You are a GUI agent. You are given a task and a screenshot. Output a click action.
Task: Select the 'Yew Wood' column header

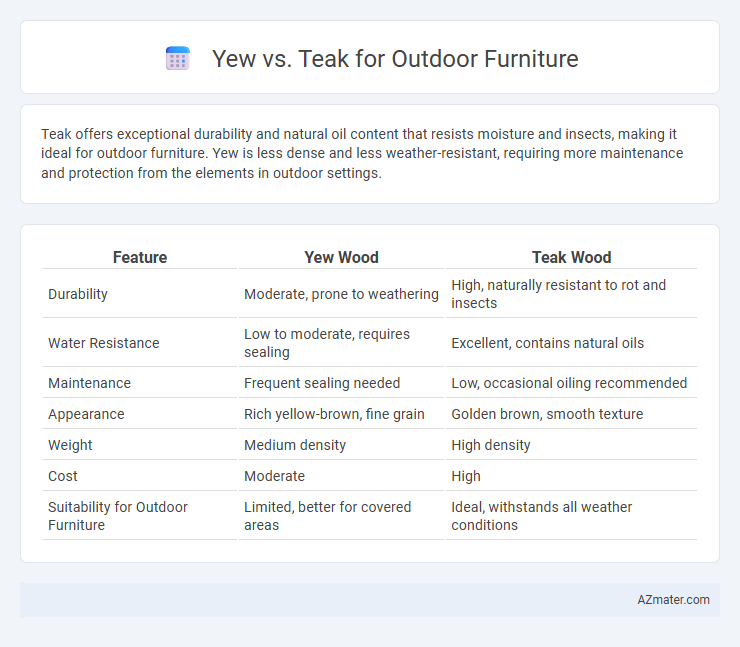(x=341, y=257)
